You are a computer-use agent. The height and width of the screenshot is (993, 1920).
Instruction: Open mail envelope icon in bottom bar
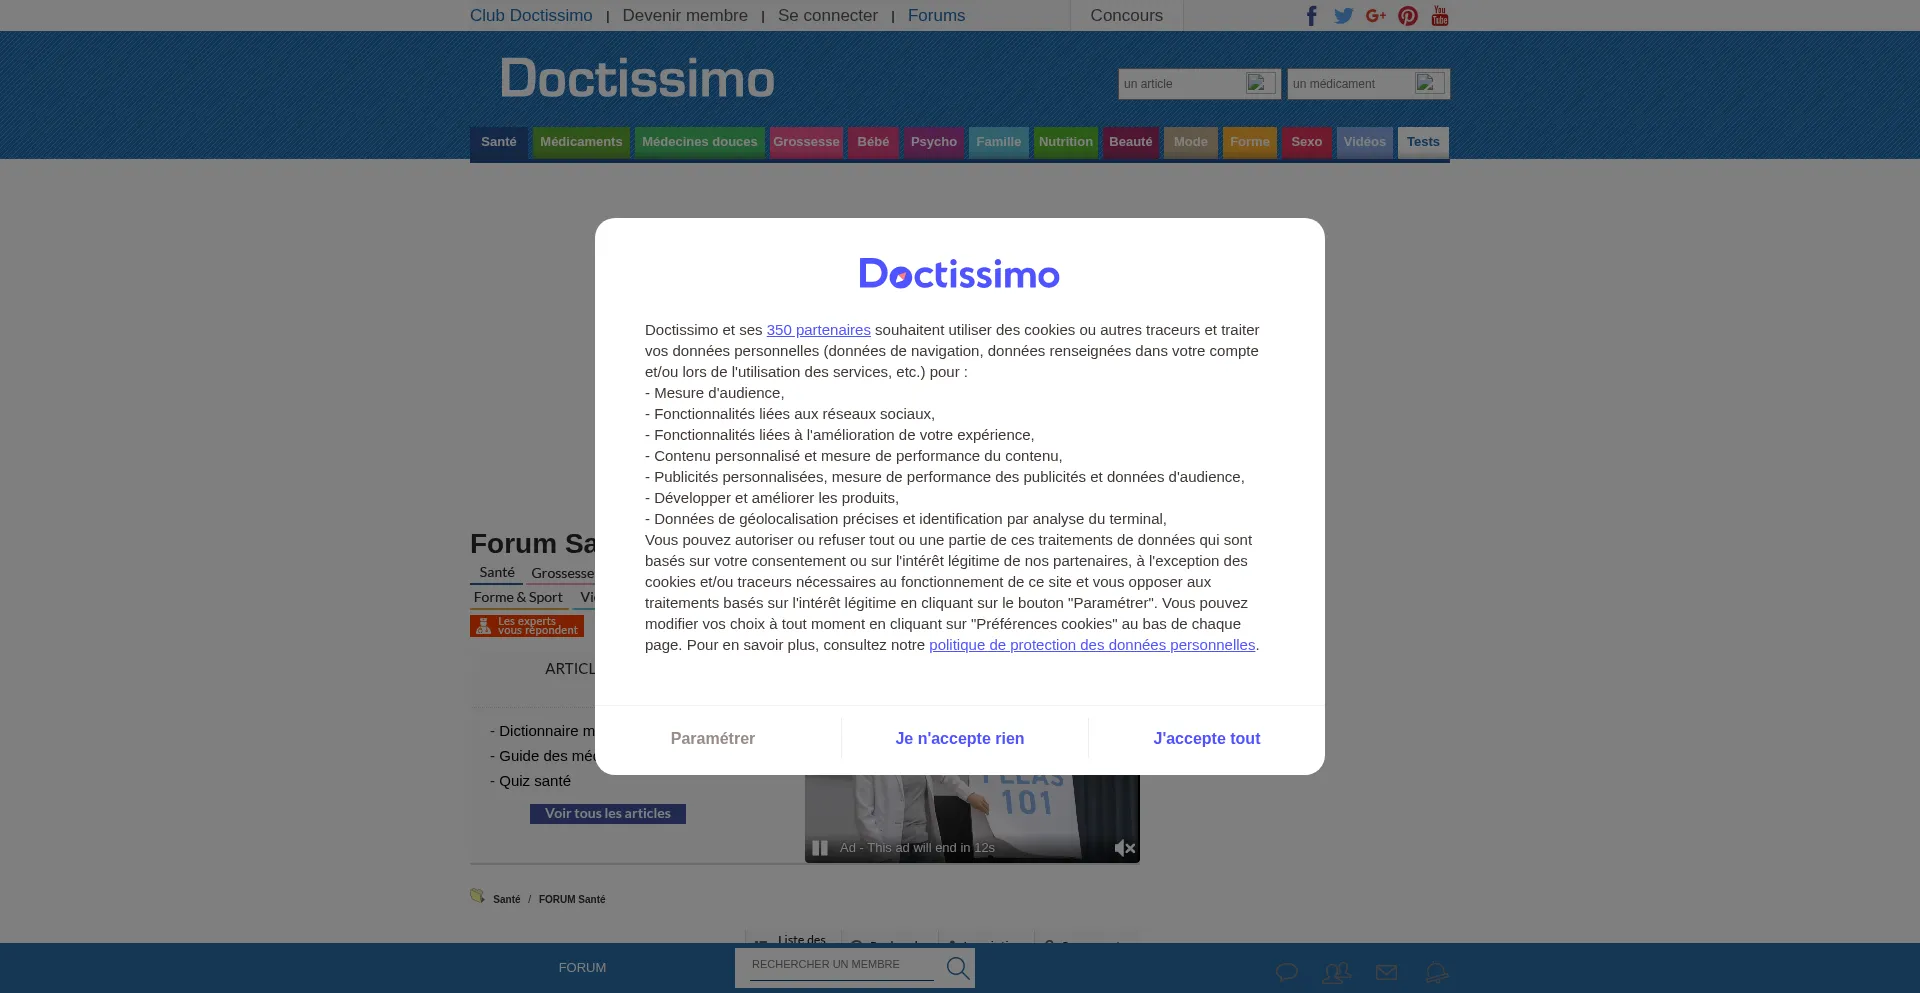(1386, 972)
